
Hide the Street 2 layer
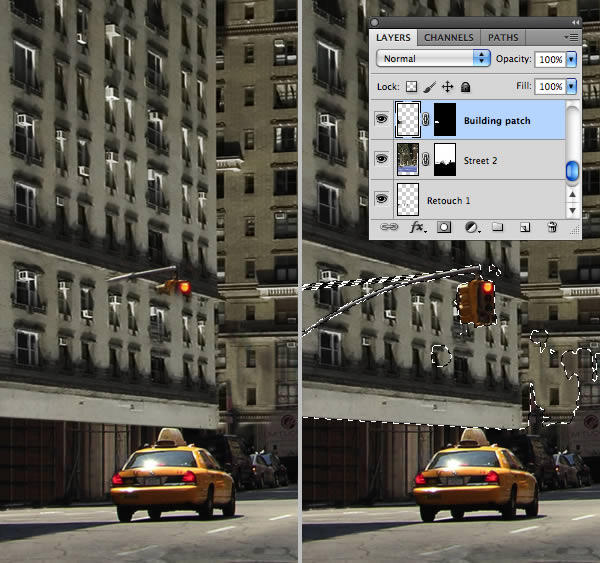tap(381, 158)
